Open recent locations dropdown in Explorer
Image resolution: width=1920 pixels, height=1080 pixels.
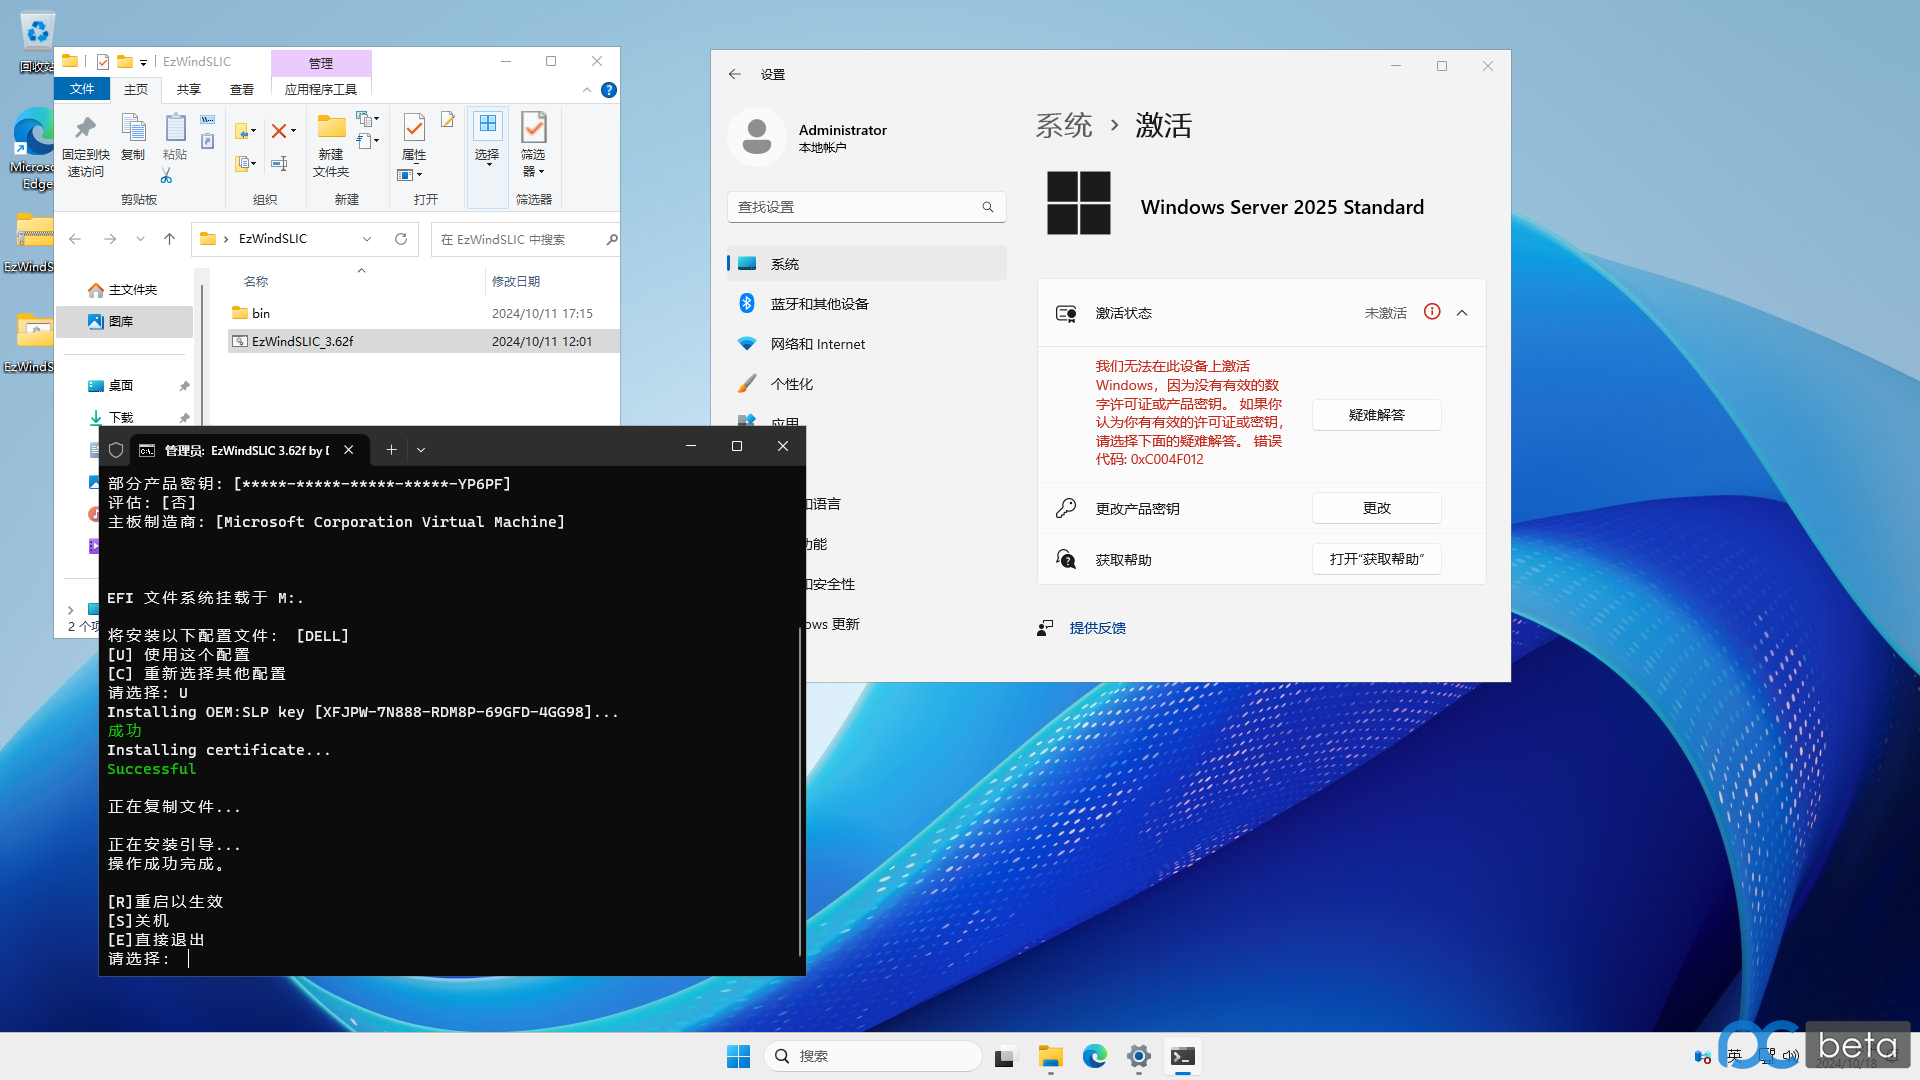coord(140,239)
